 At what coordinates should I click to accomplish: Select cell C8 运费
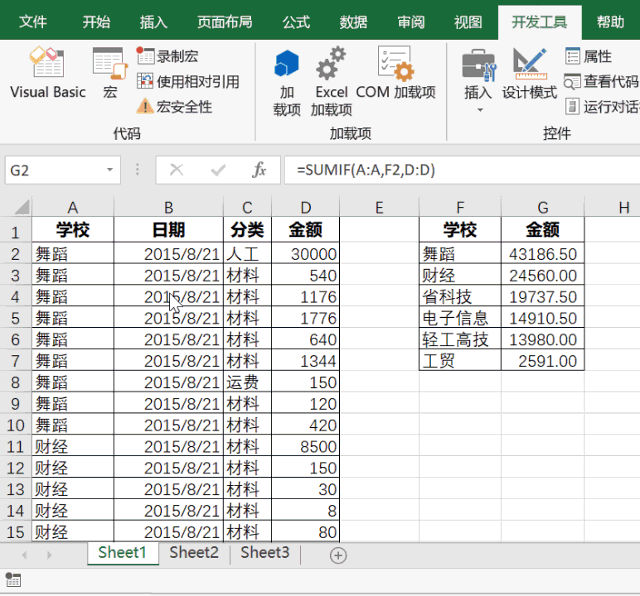tap(247, 383)
